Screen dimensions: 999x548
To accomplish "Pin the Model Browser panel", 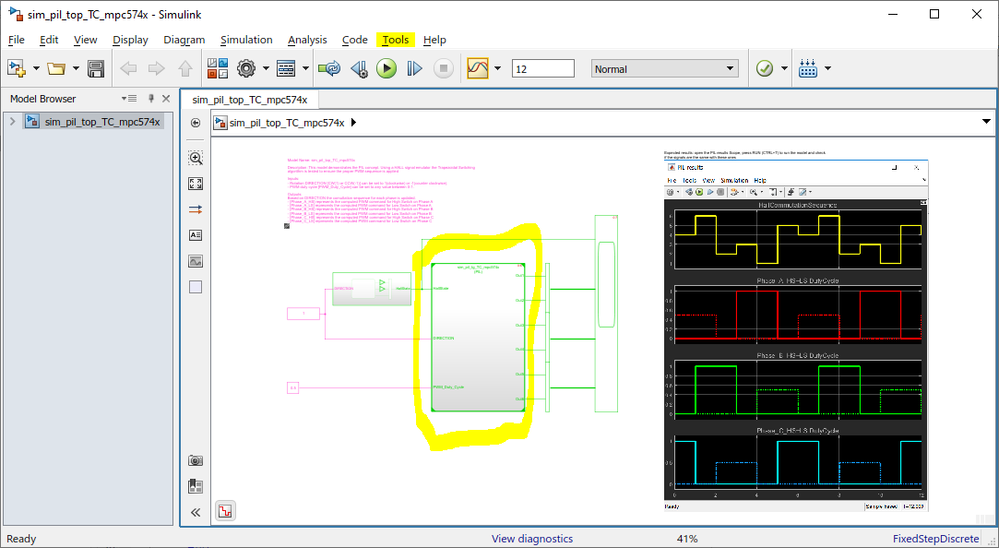I will coord(151,98).
